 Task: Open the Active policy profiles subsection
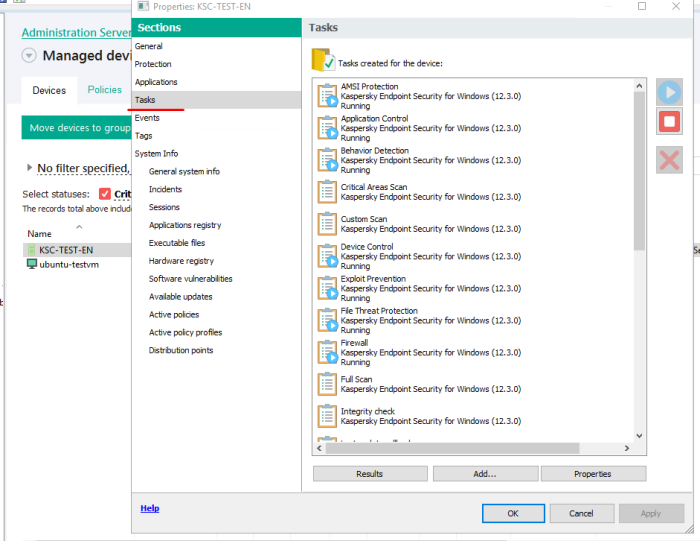(185, 332)
